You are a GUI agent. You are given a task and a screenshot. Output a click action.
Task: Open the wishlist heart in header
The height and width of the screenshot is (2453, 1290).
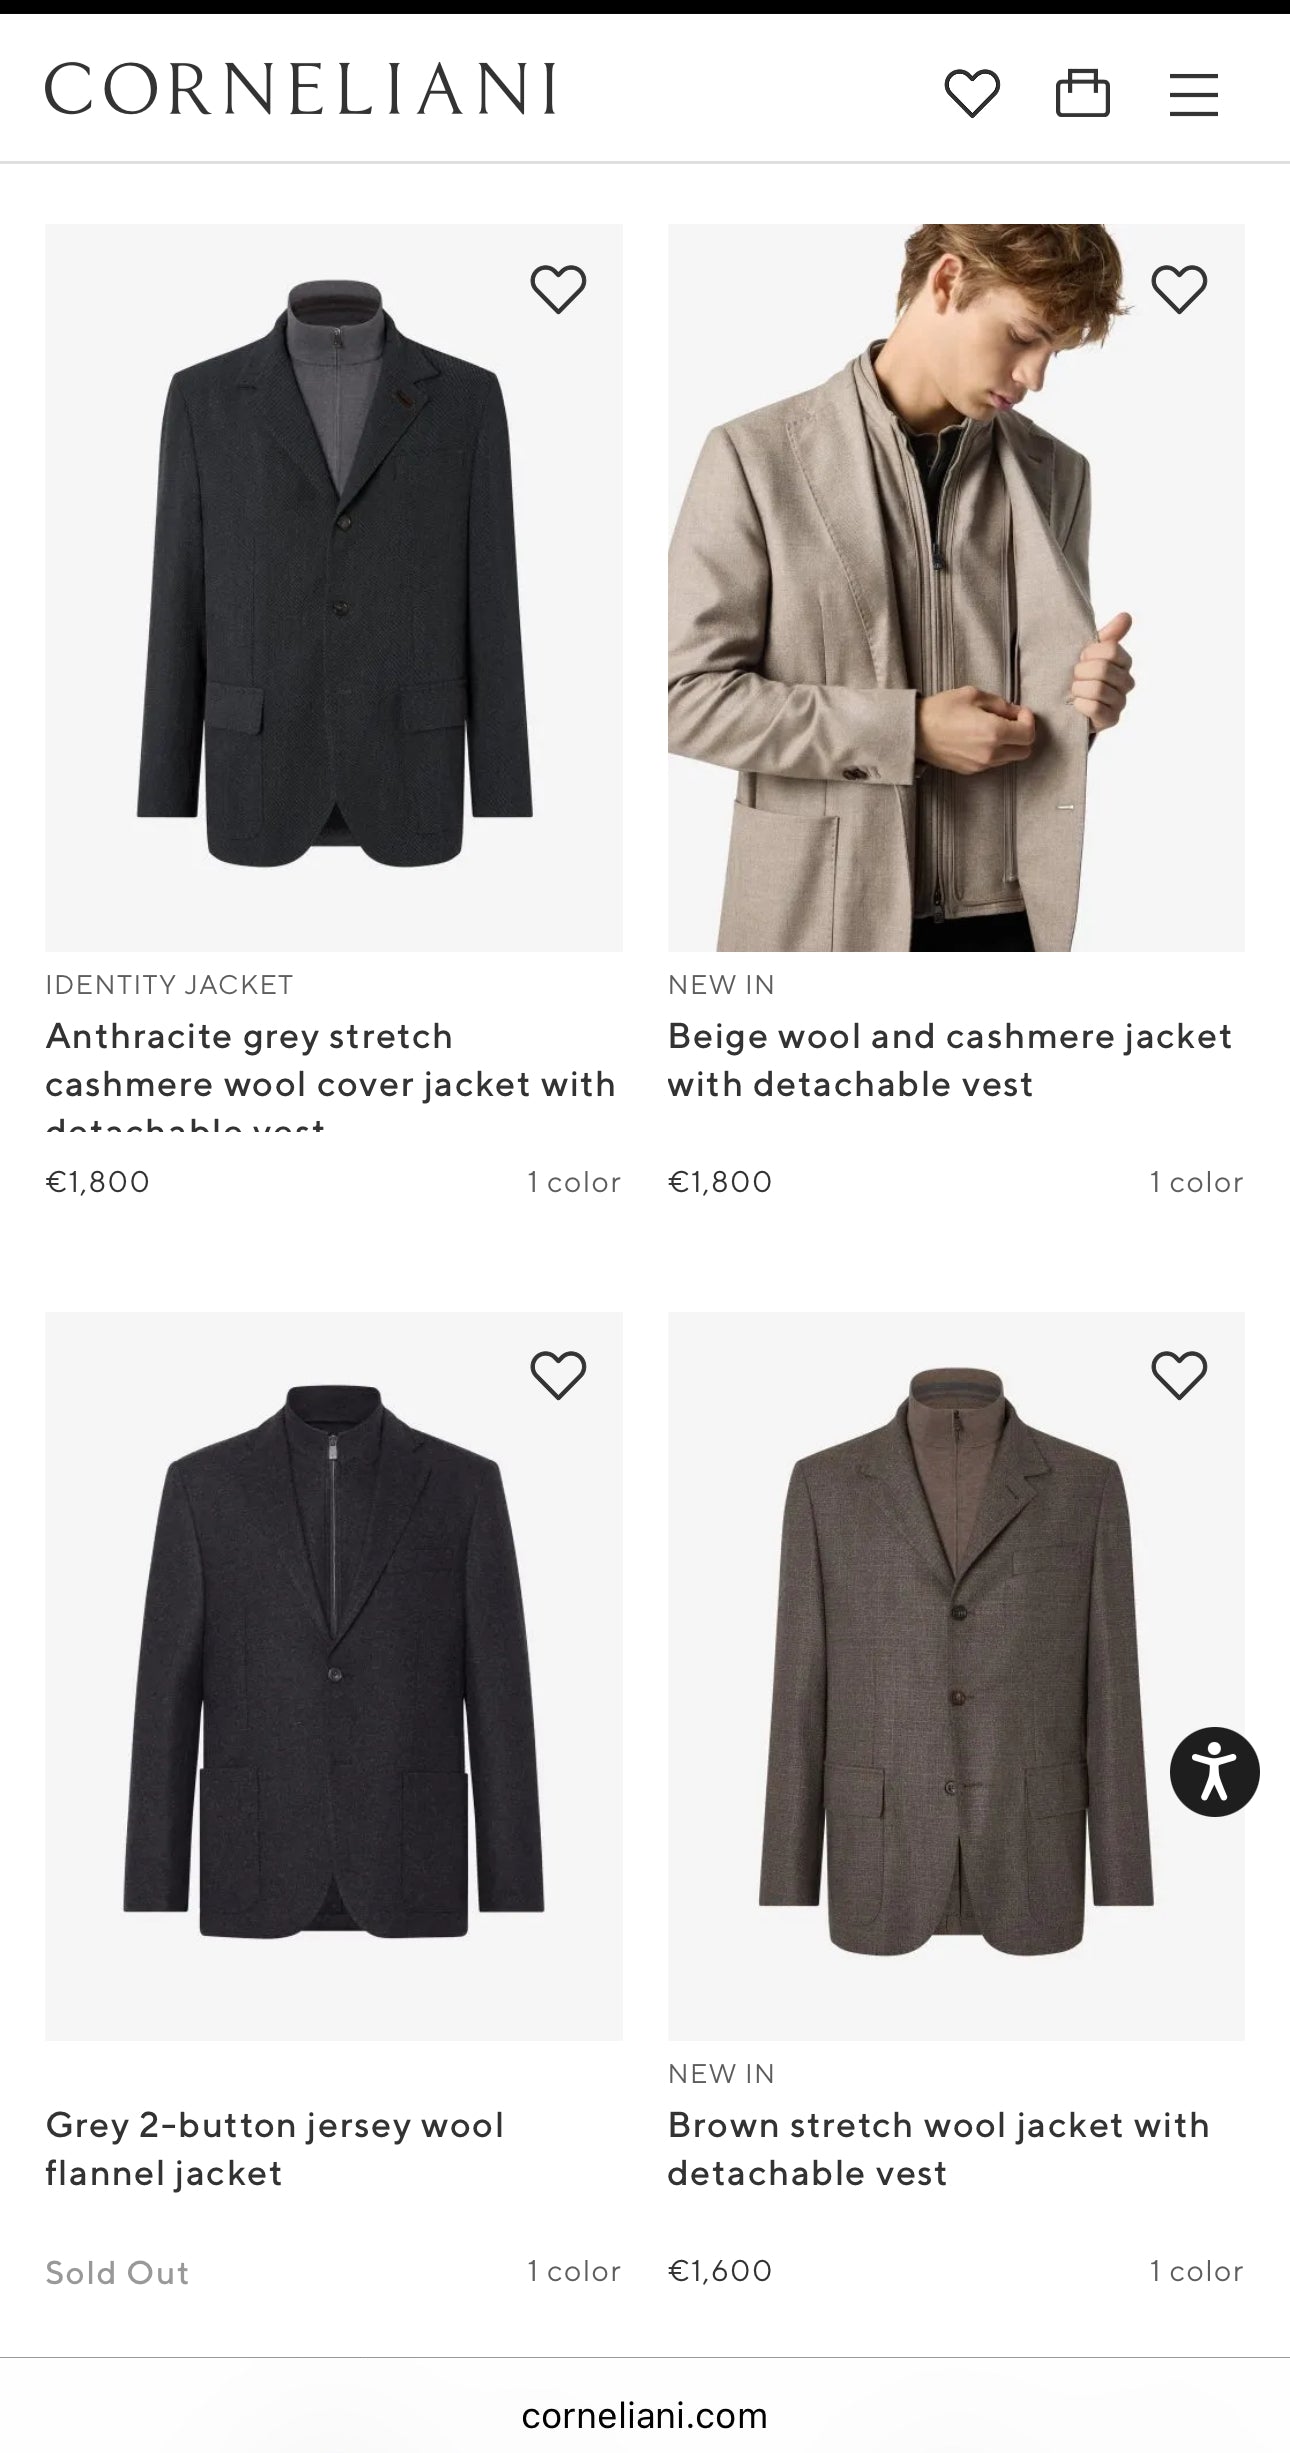click(x=972, y=94)
